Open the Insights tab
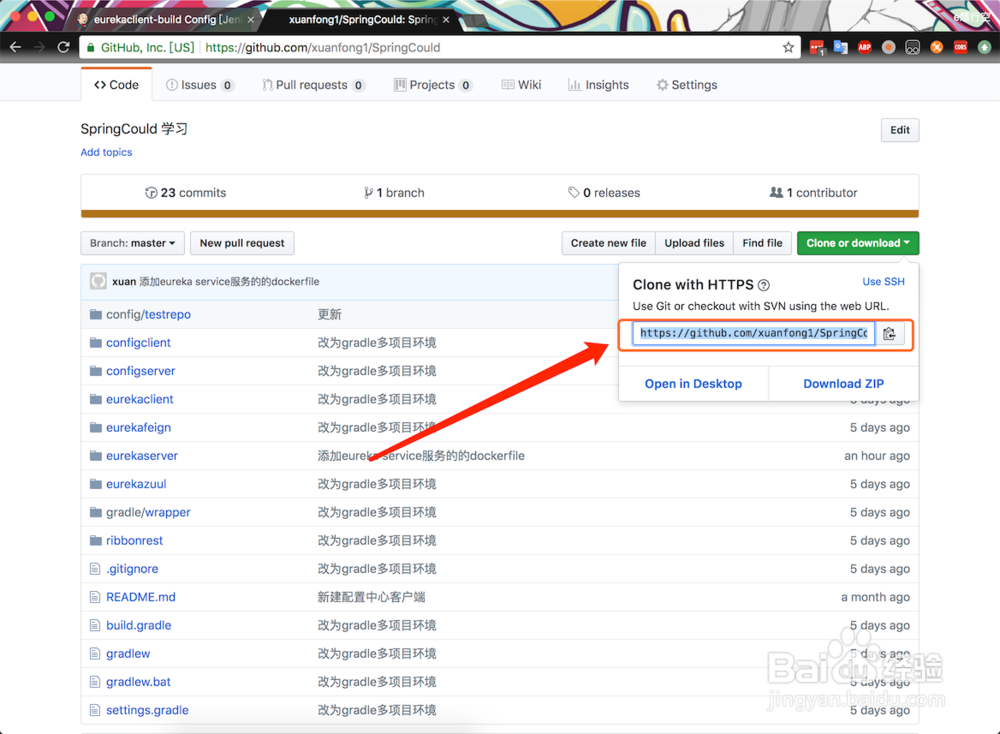 [598, 85]
